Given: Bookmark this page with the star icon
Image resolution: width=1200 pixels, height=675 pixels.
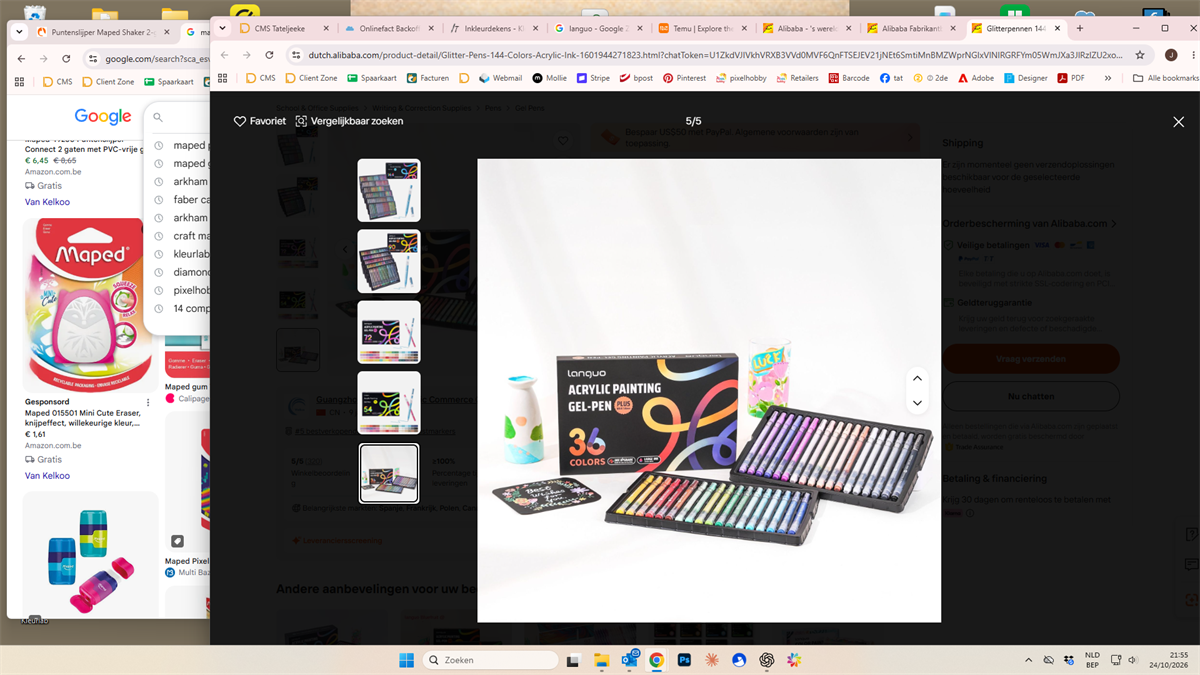Looking at the screenshot, I should click(1140, 55).
